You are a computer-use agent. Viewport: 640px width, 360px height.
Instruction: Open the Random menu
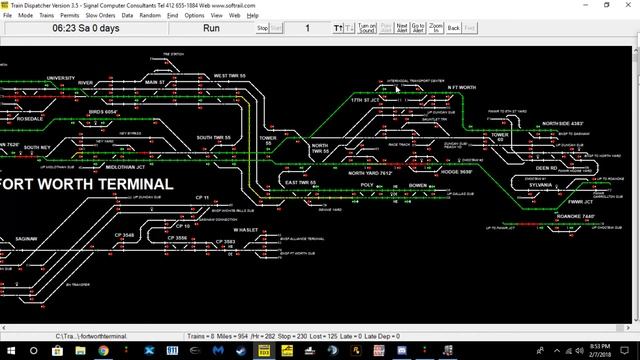click(x=150, y=16)
